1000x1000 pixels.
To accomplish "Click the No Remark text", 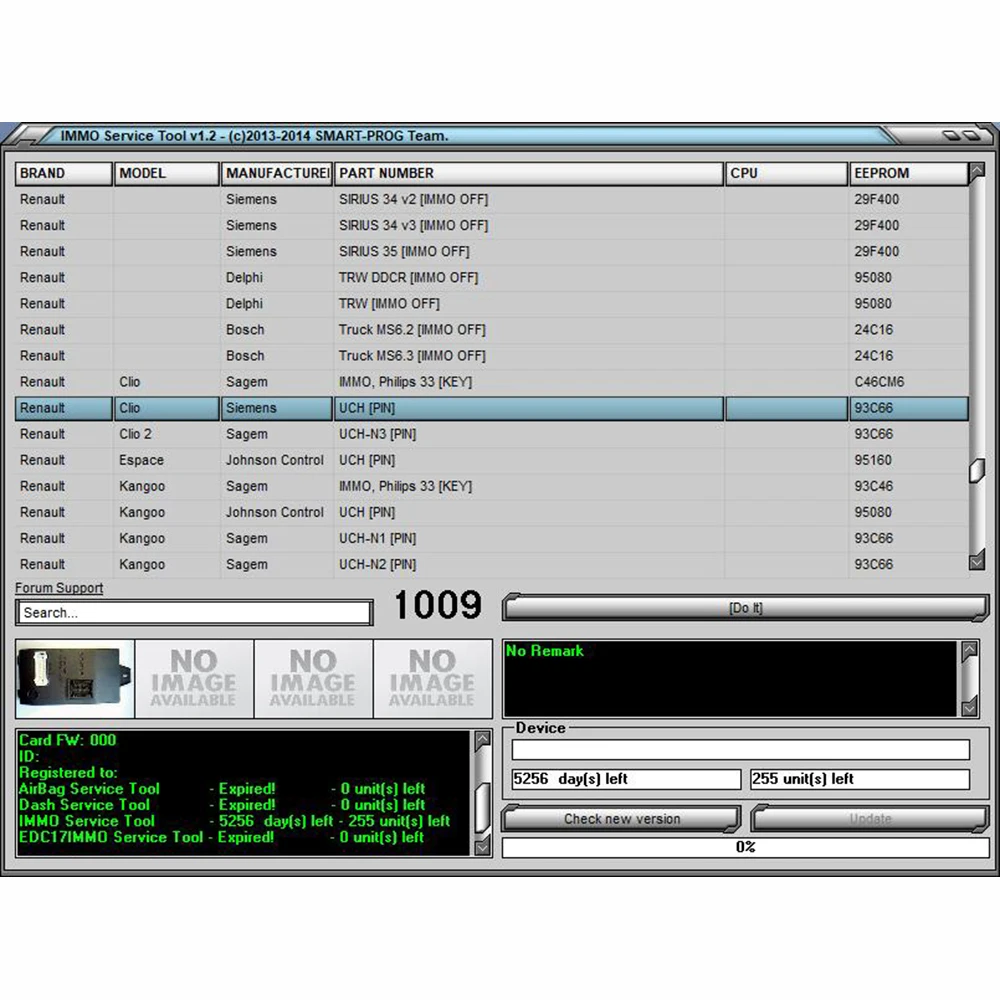I will click(x=544, y=651).
